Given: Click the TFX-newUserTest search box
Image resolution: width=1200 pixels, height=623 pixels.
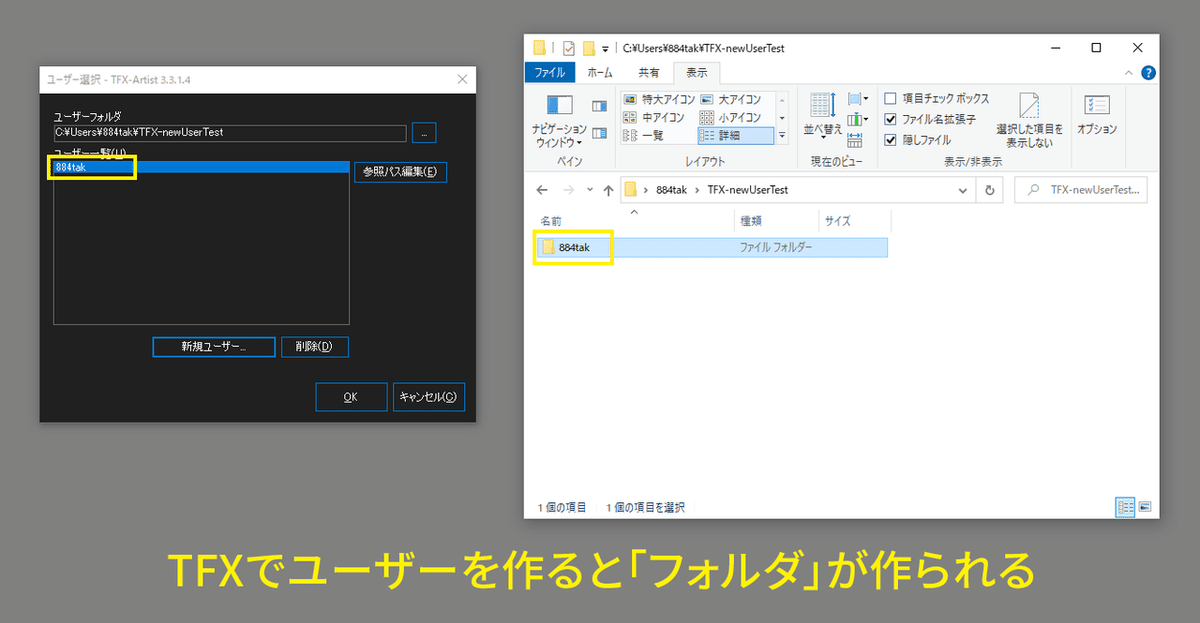Looking at the screenshot, I should [1081, 190].
